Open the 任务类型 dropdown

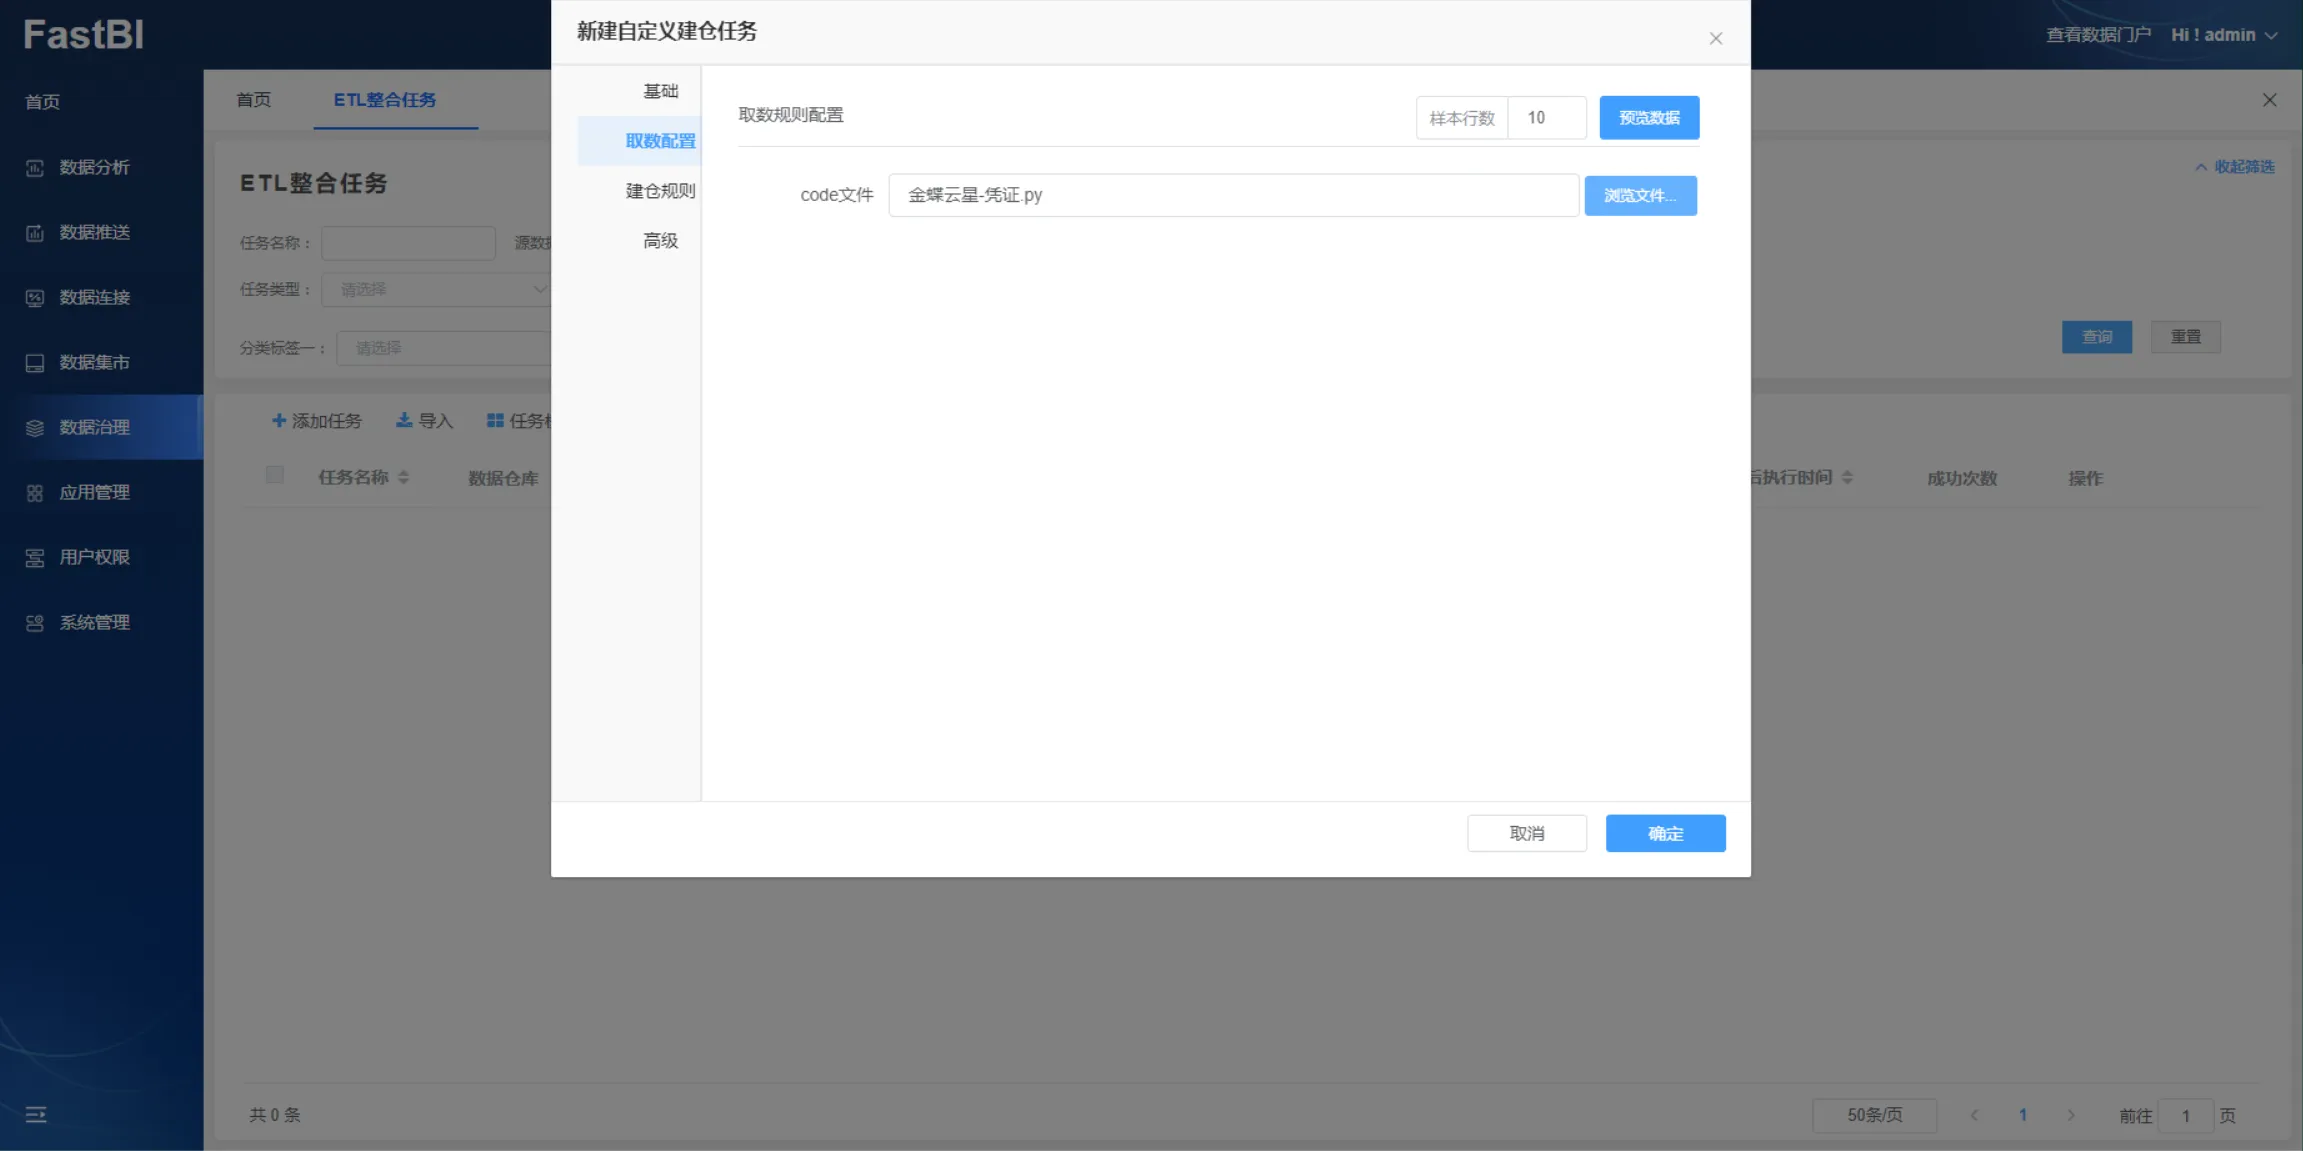[436, 290]
